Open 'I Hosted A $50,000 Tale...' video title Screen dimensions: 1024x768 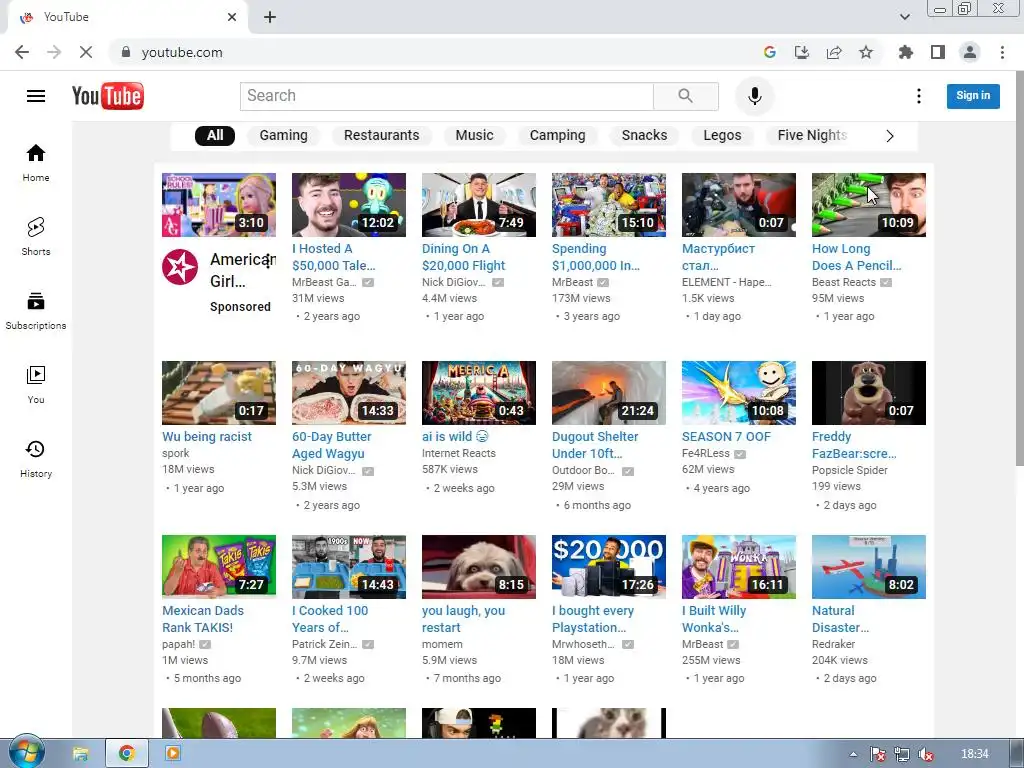333,257
